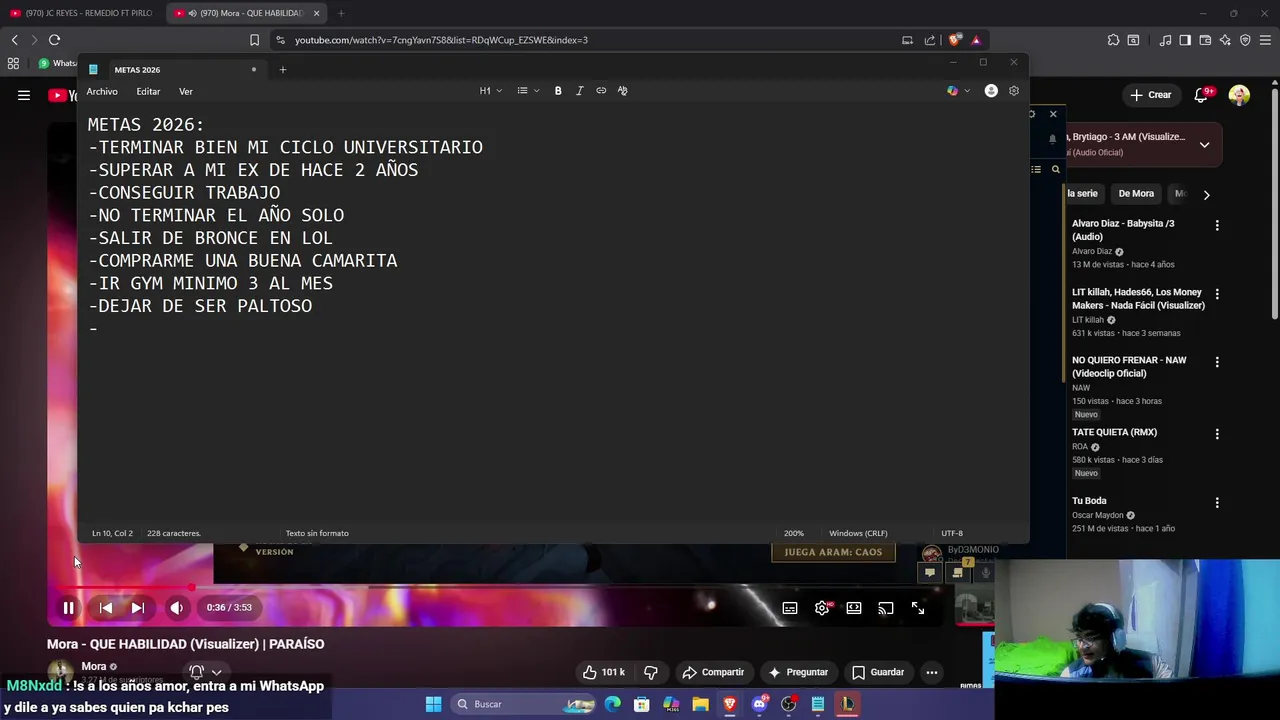The image size is (1280, 720).
Task: Show next filter chips with arrow
Action: (1206, 195)
